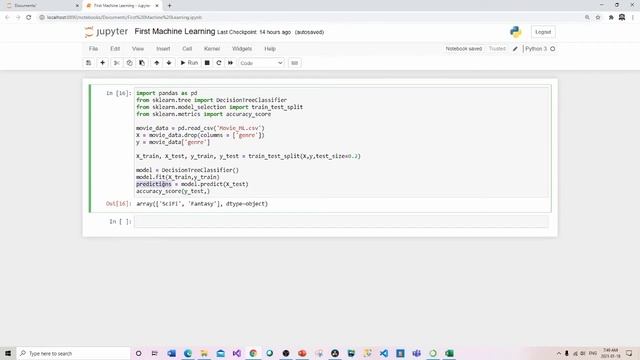The image size is (640, 360).
Task: Click the pencil edit icon near Trusted
Action: point(515,49)
